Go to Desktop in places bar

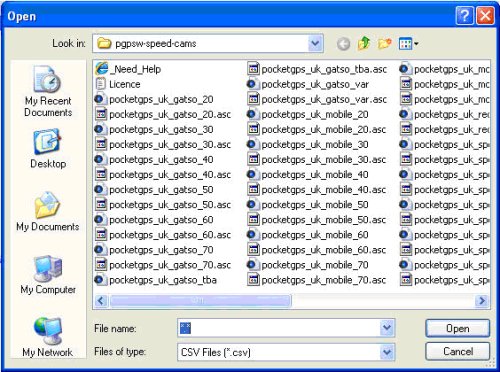pyautogui.click(x=48, y=149)
